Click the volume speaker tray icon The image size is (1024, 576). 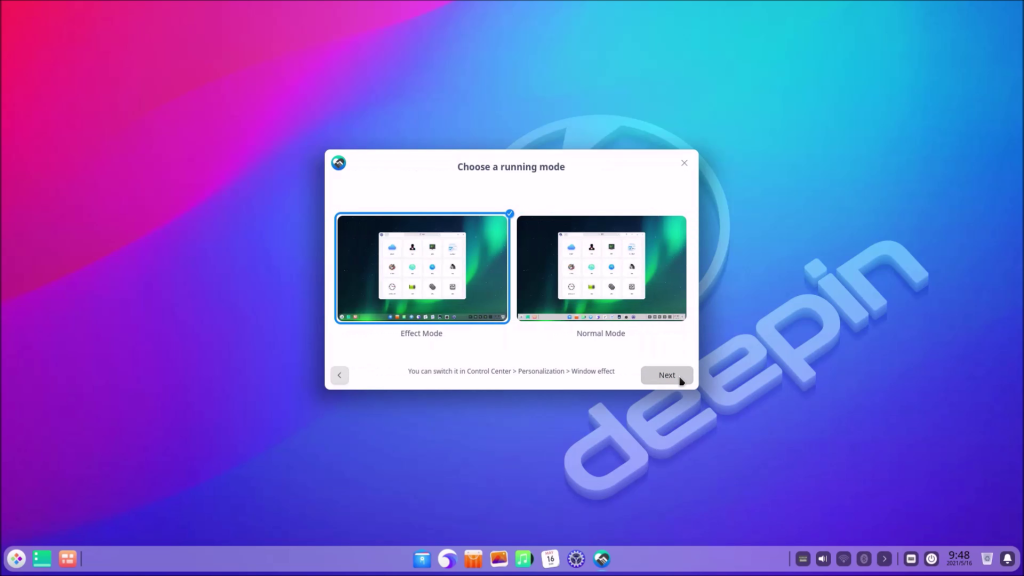coord(823,559)
